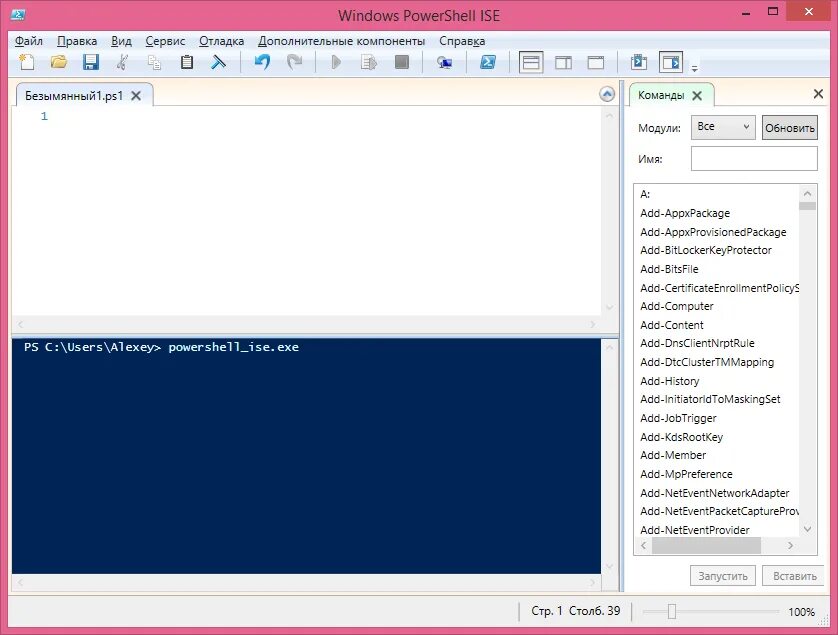Clear console pane icon
This screenshot has width=838, height=635.
point(219,63)
